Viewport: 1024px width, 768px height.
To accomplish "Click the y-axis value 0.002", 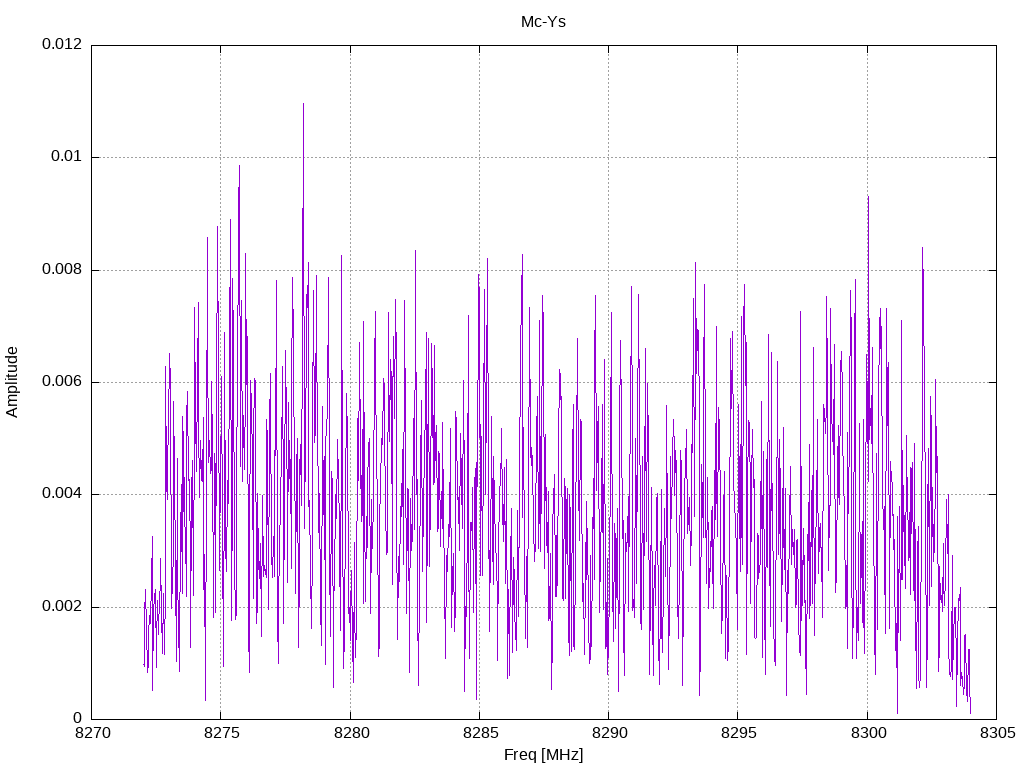I will [63, 606].
